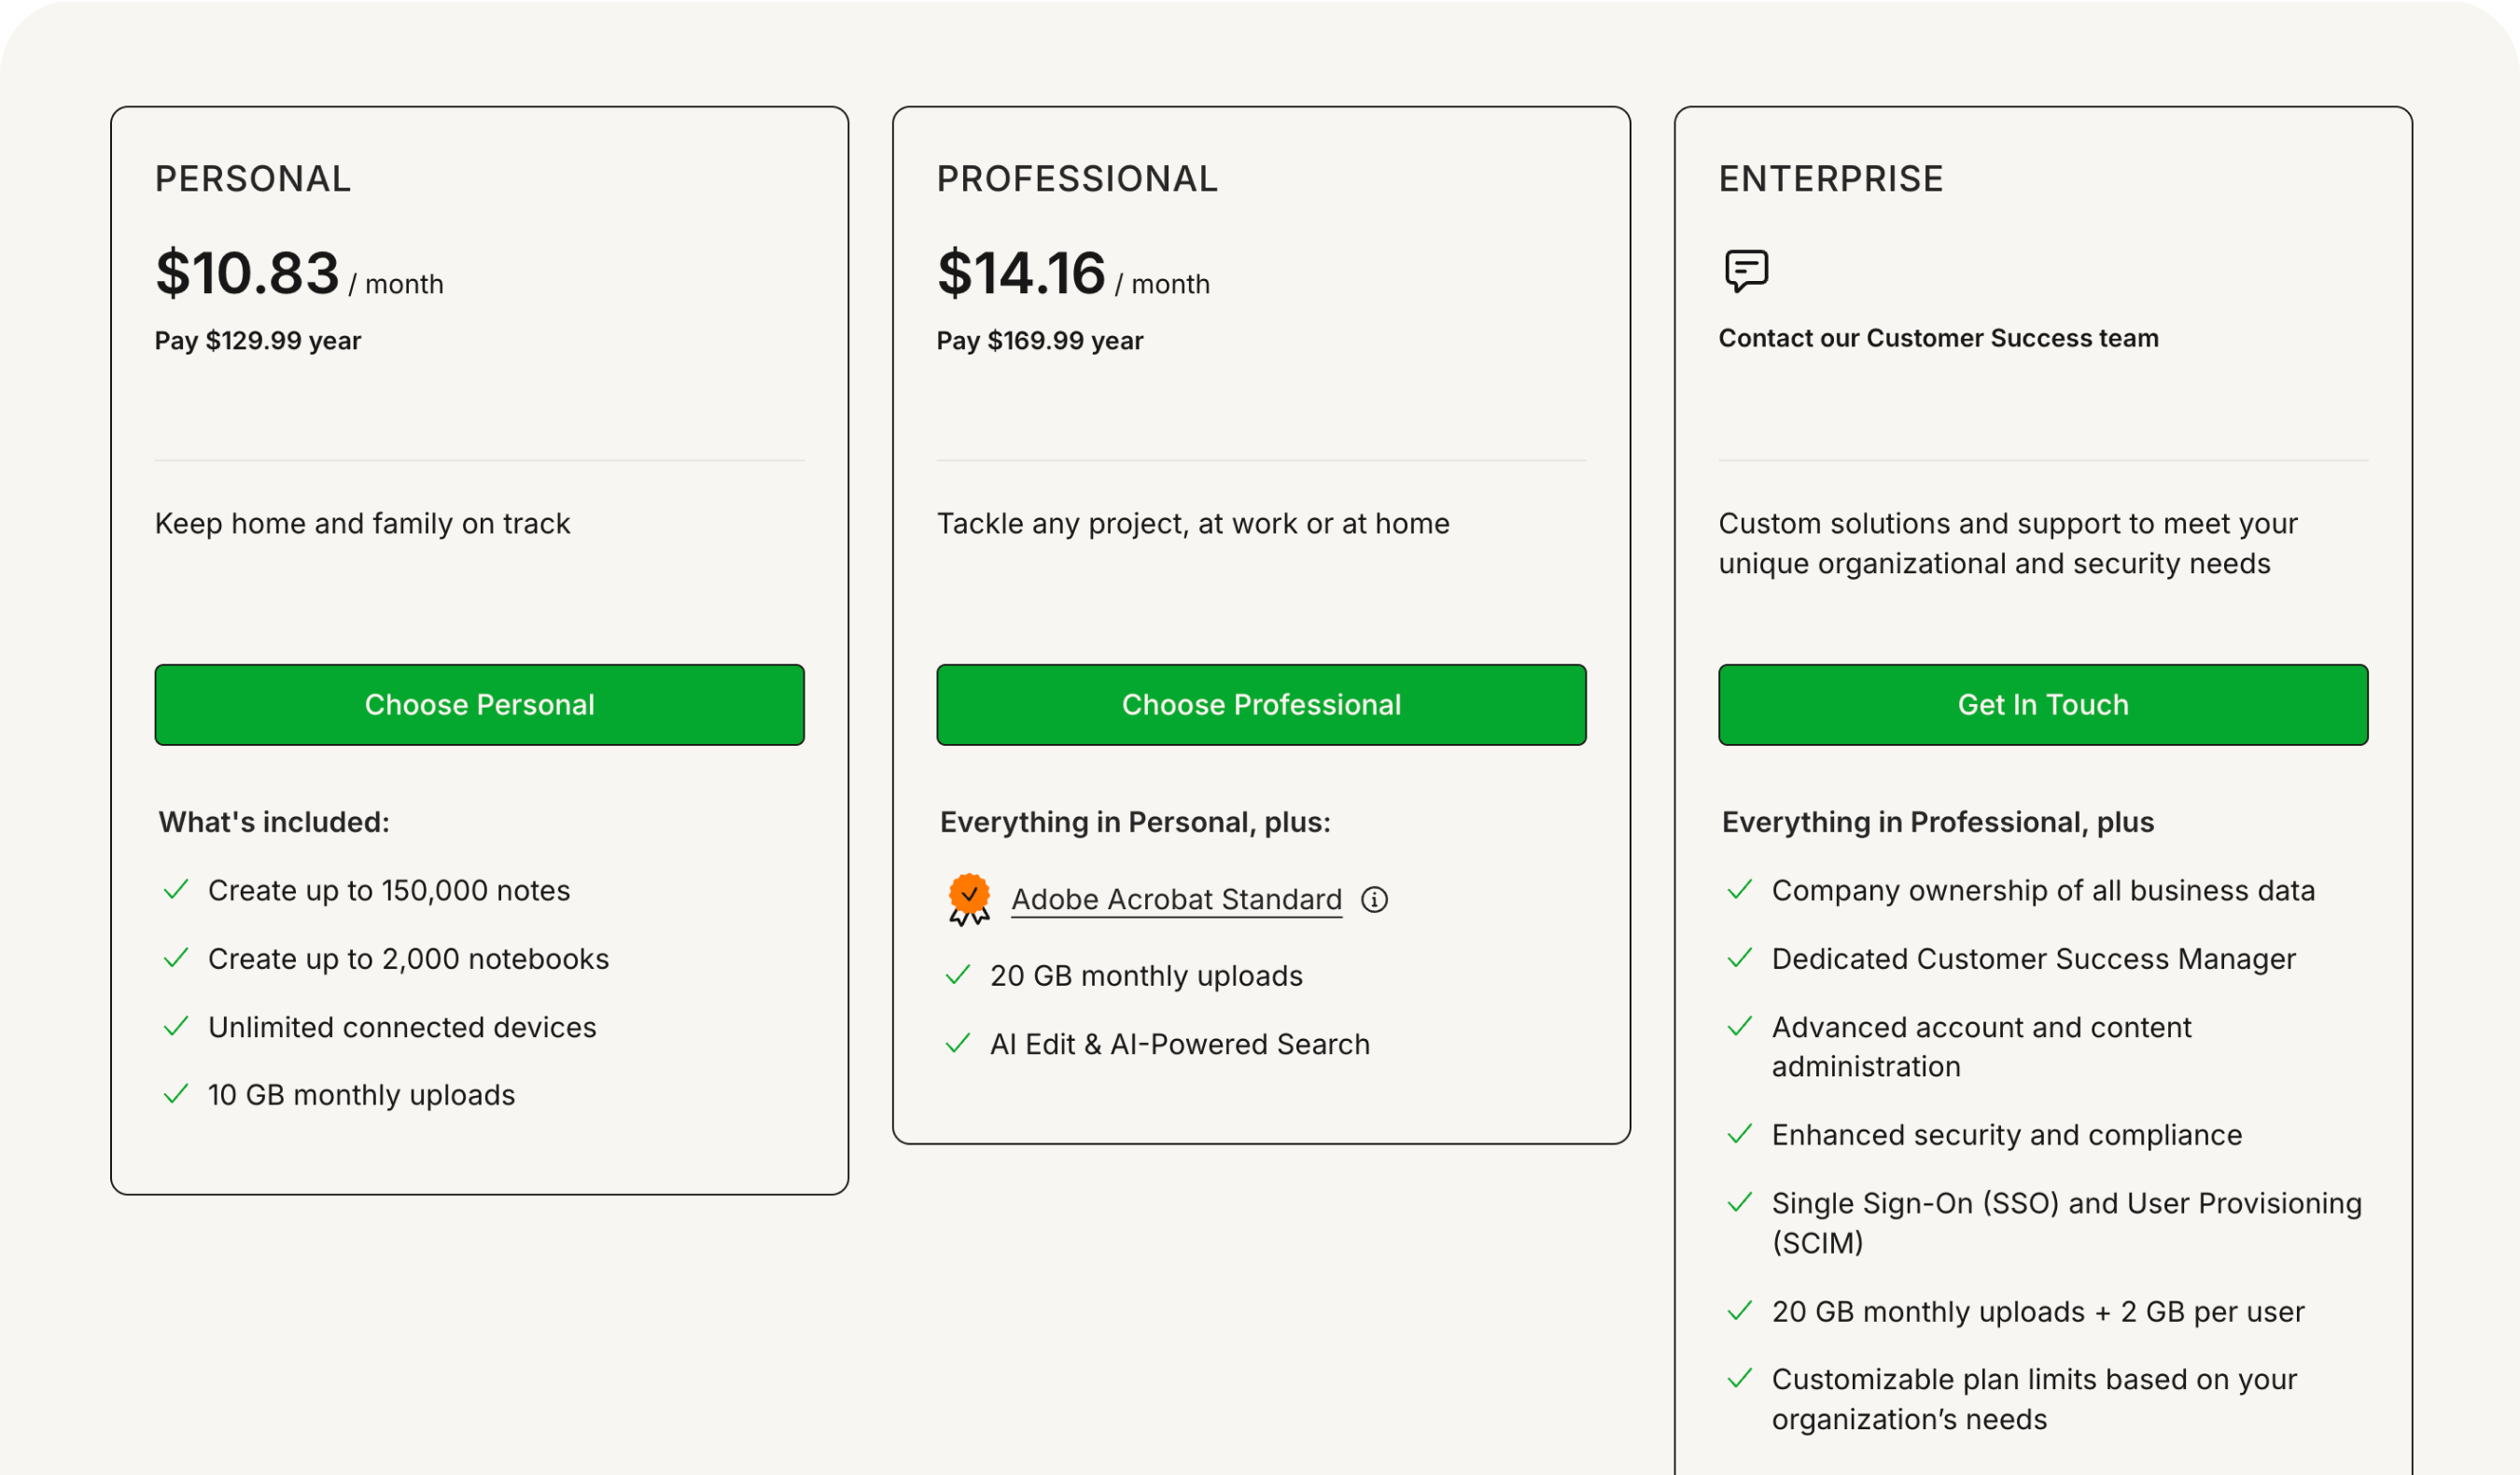Click the info icon beside Adobe Acrobat Standard
Screen dimensions: 2520x1475
coord(1375,899)
